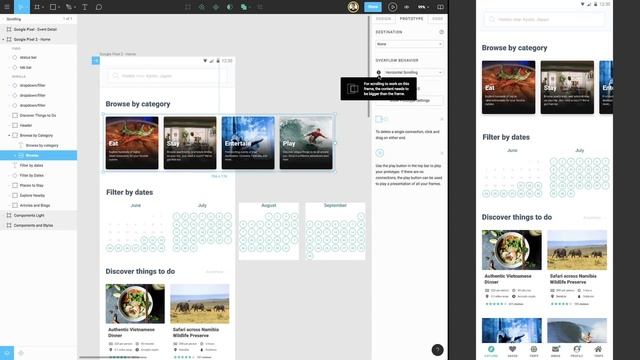The image size is (640, 360).
Task: Open frame tool options arrow
Action: (x=43, y=7)
